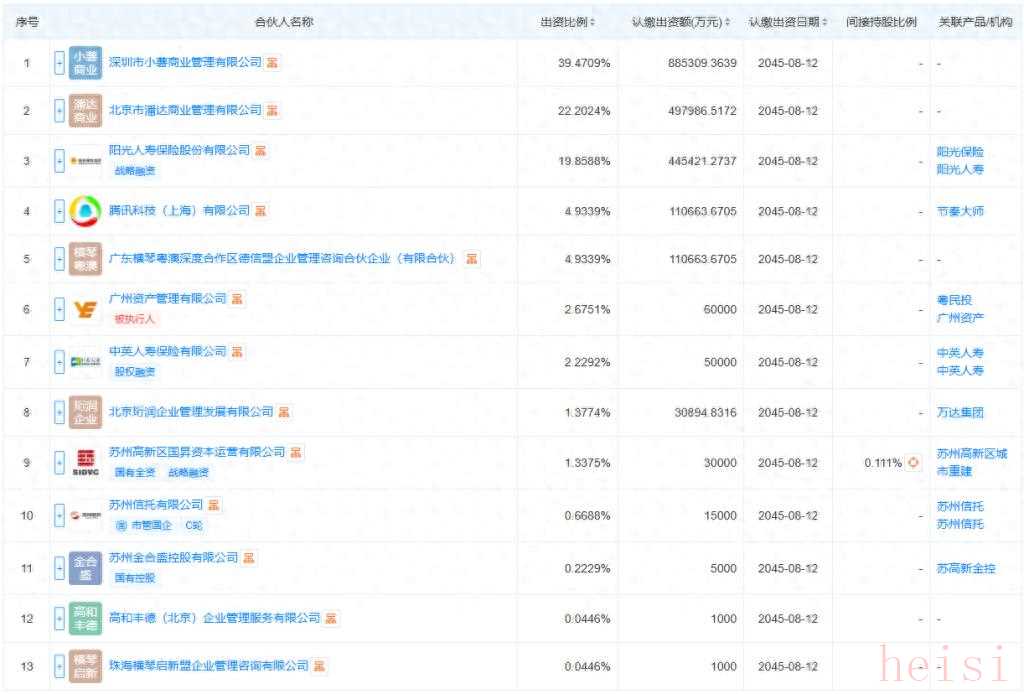The image size is (1024, 694).
Task: Expand row 1 深圳市小善商业管理 plus toggle
Action: [59, 63]
